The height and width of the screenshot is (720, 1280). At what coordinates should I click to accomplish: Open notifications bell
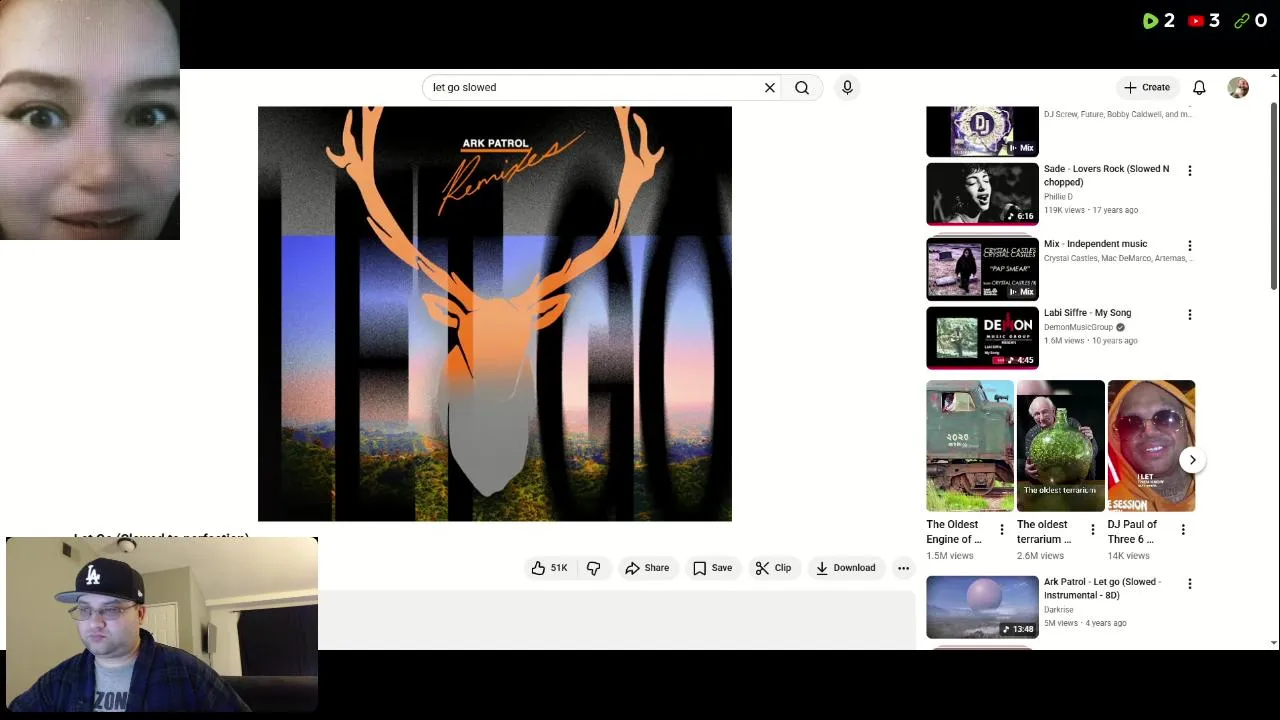pos(1199,87)
